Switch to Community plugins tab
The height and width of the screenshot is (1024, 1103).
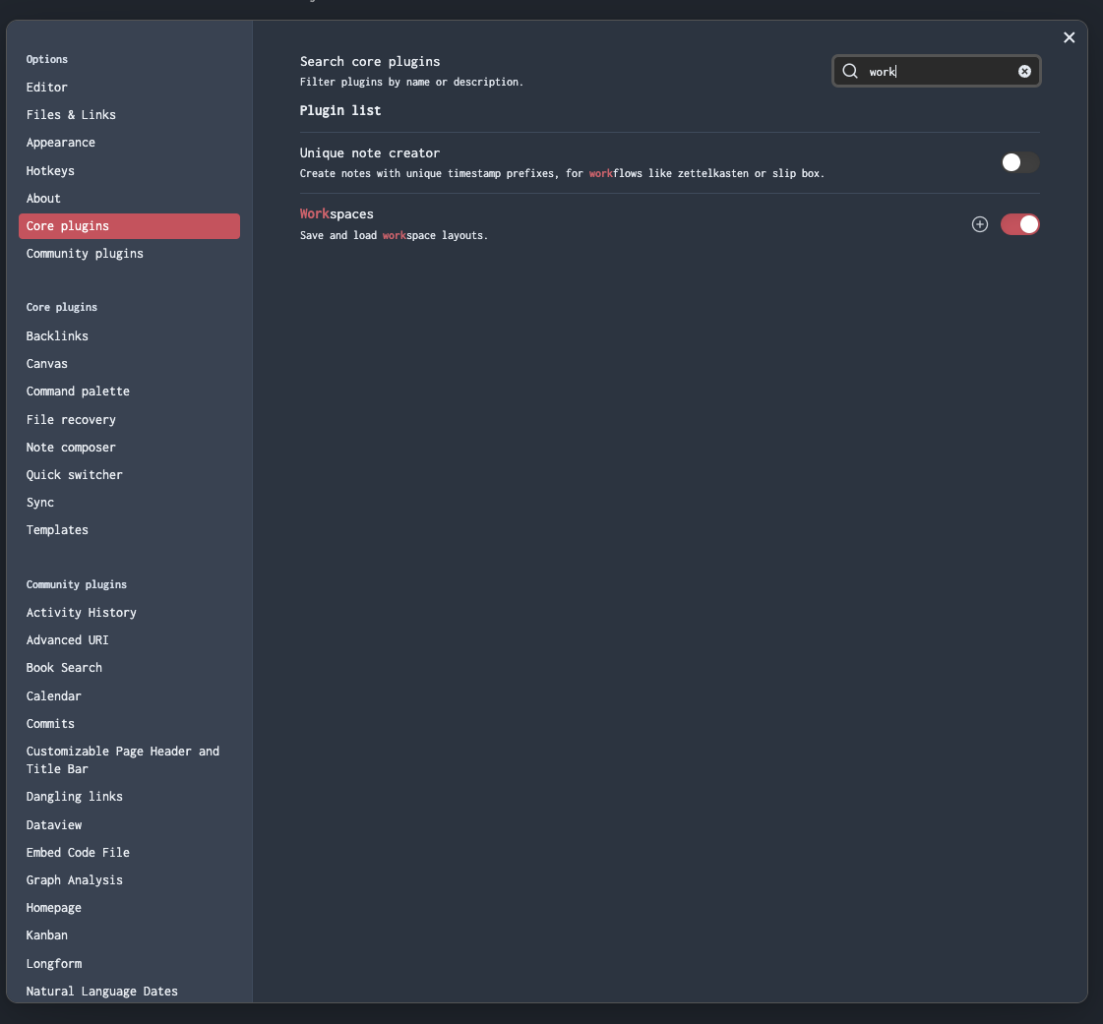[x=85, y=254]
